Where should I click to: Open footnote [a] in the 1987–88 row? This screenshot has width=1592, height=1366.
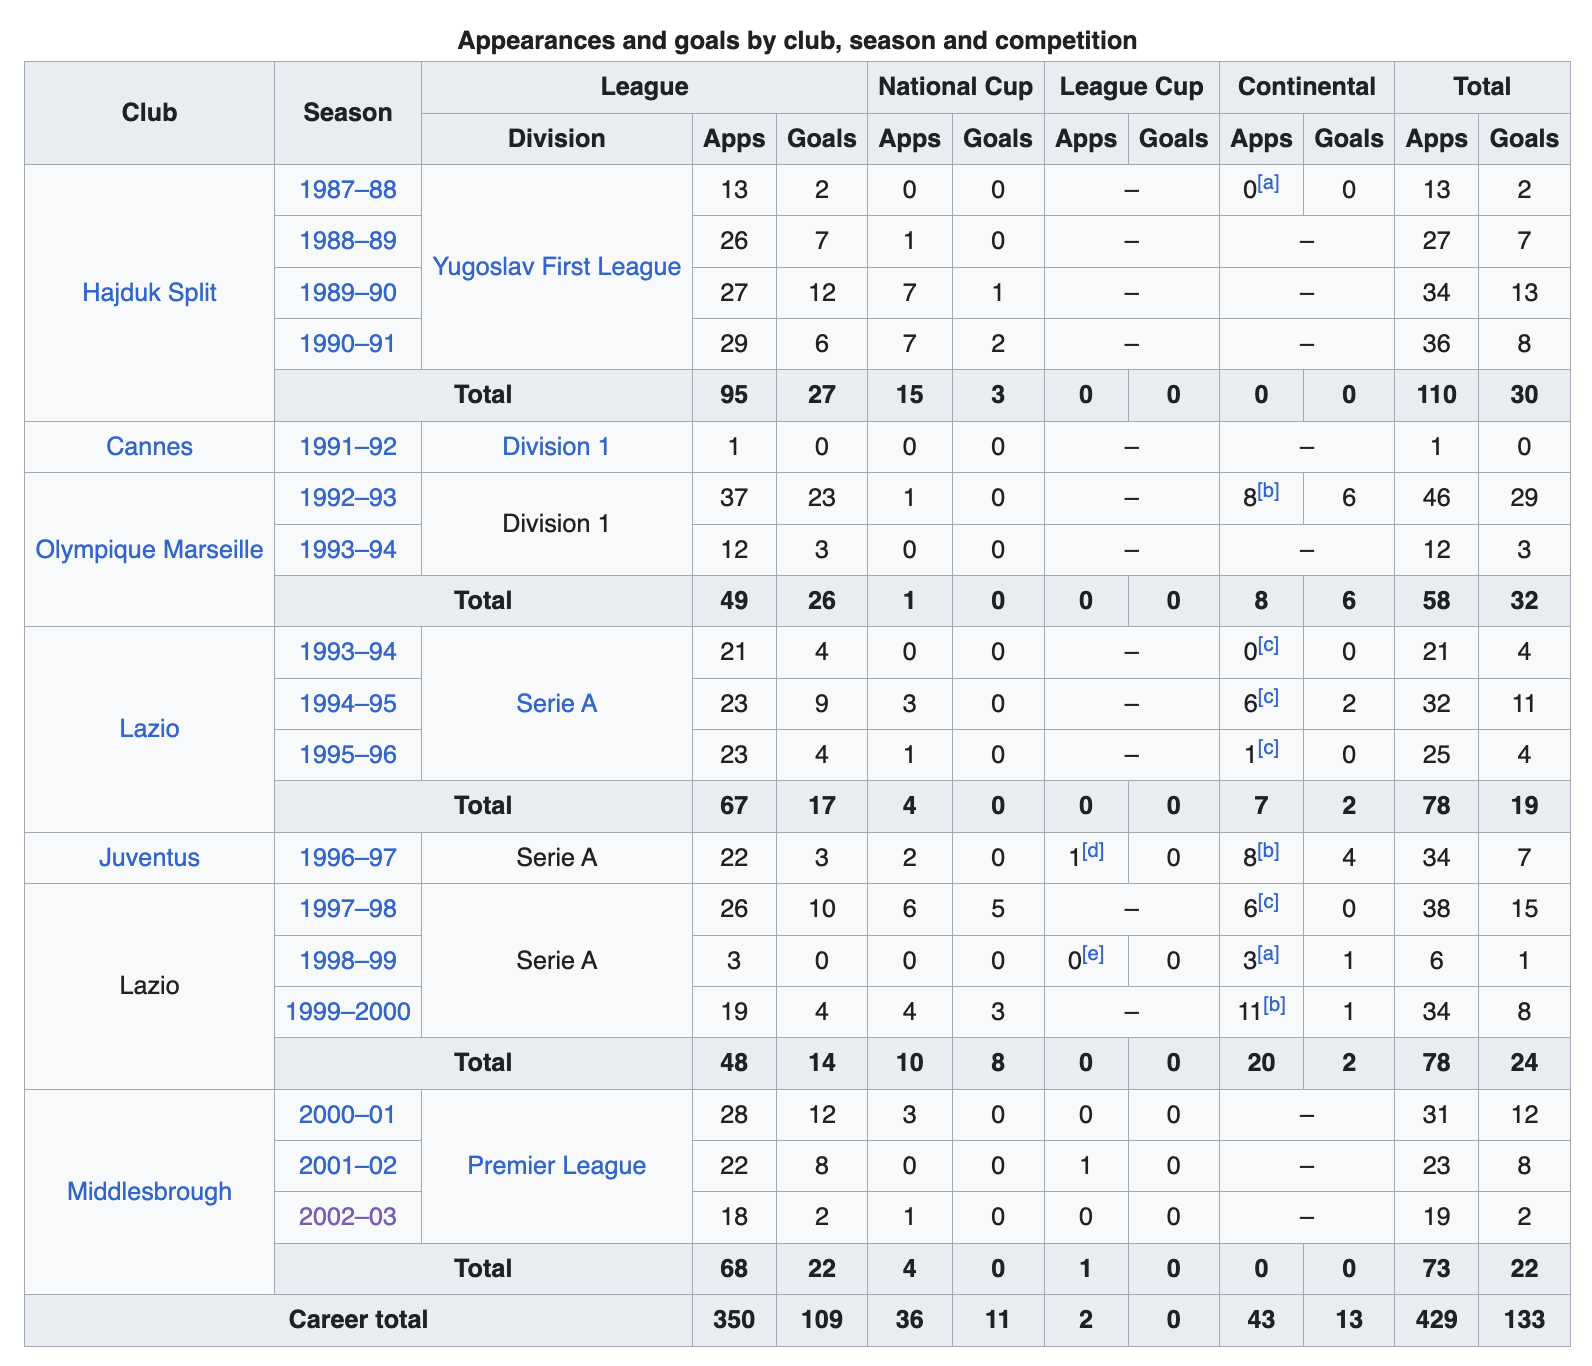click(1268, 183)
